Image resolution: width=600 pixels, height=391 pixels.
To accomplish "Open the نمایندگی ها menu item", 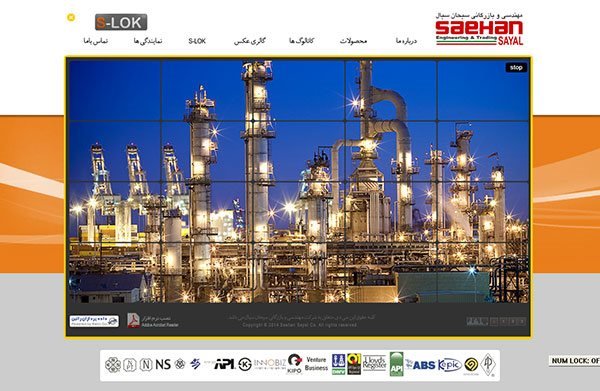I will [148, 41].
